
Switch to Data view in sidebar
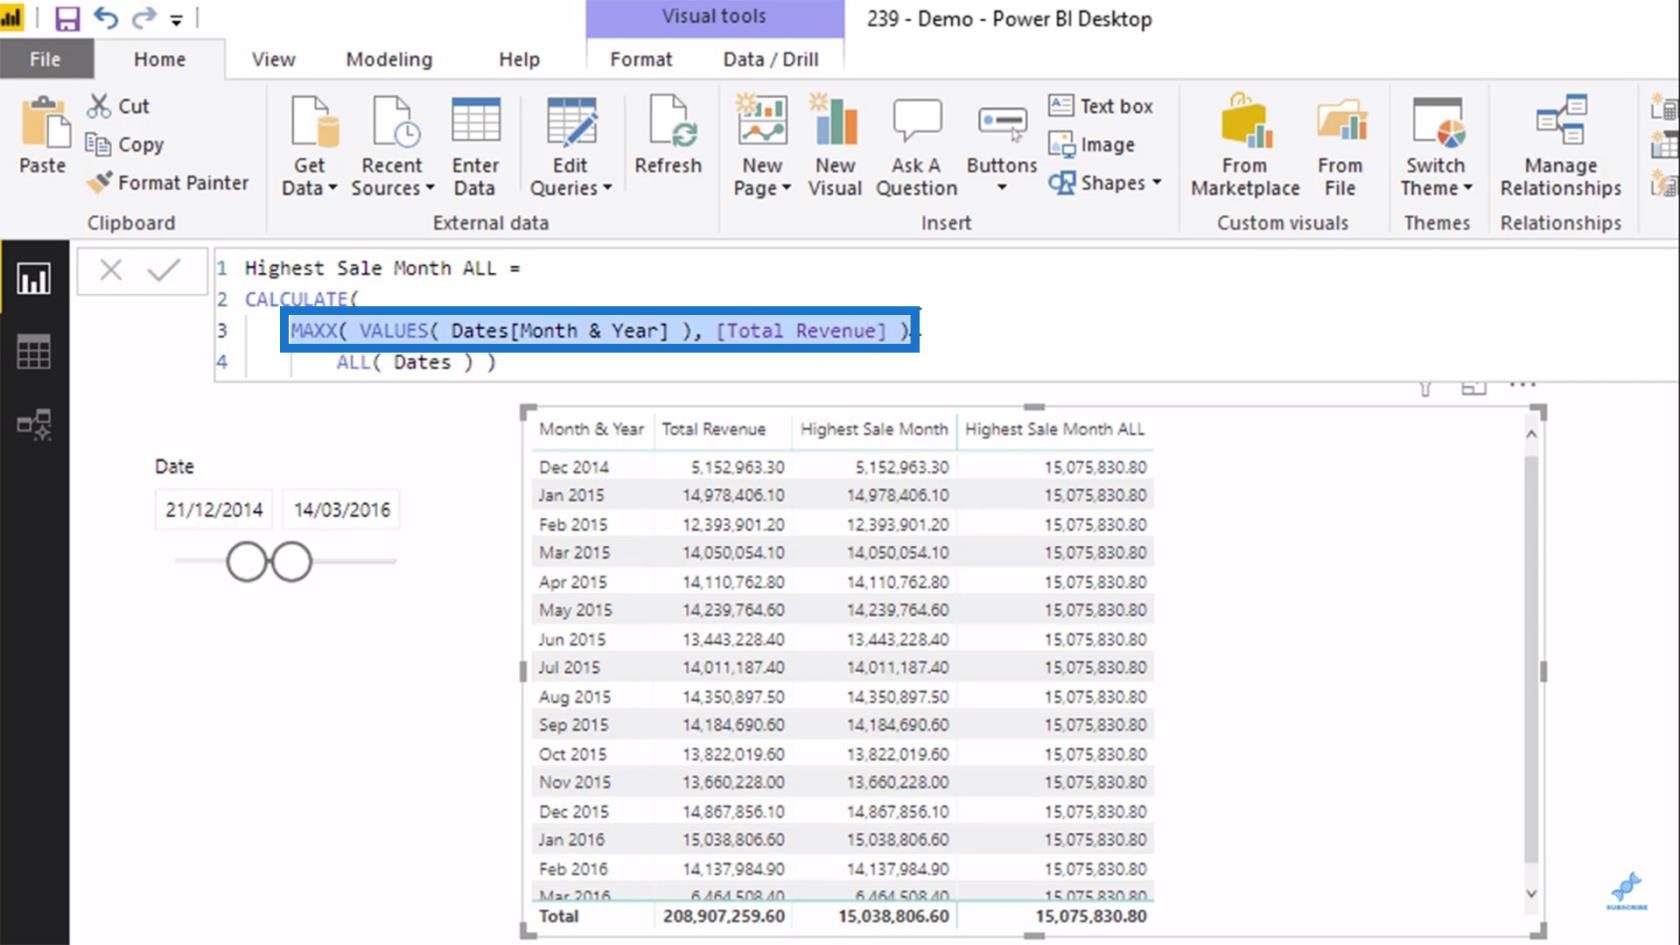34,352
